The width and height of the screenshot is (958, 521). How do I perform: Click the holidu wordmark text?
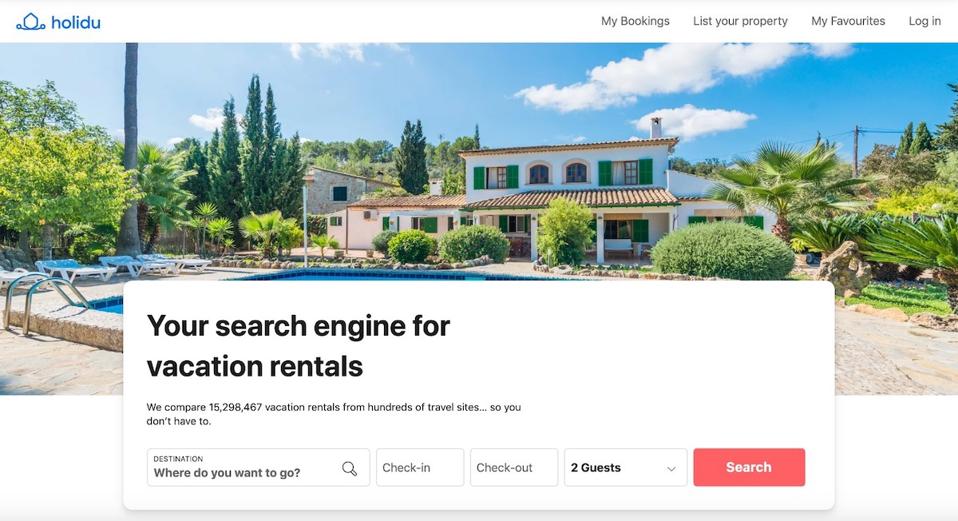coord(76,23)
